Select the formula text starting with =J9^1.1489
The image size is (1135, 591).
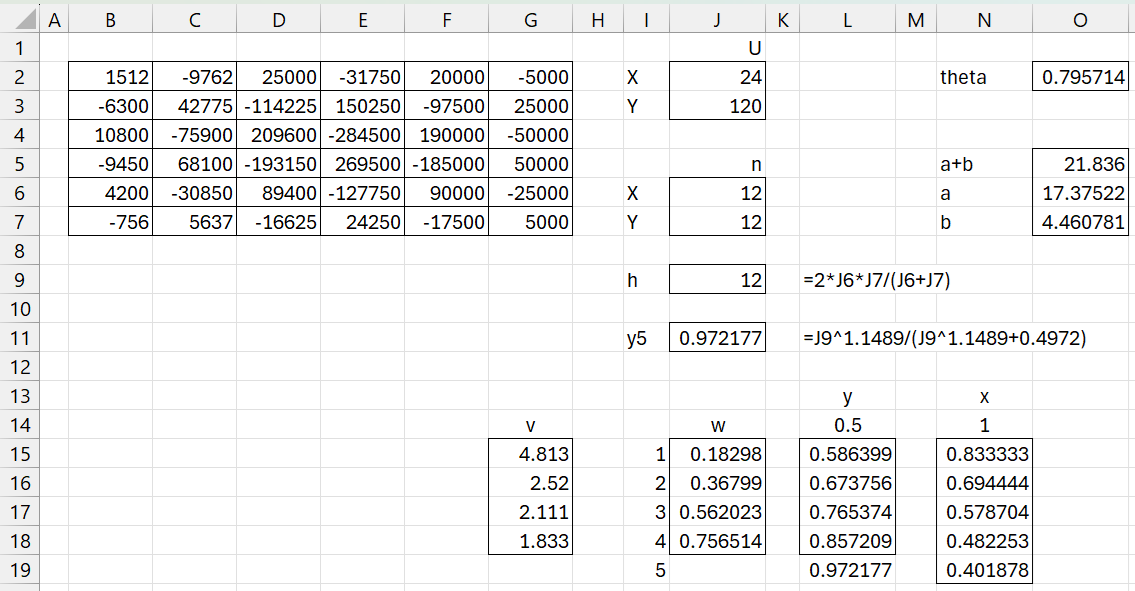click(x=944, y=339)
